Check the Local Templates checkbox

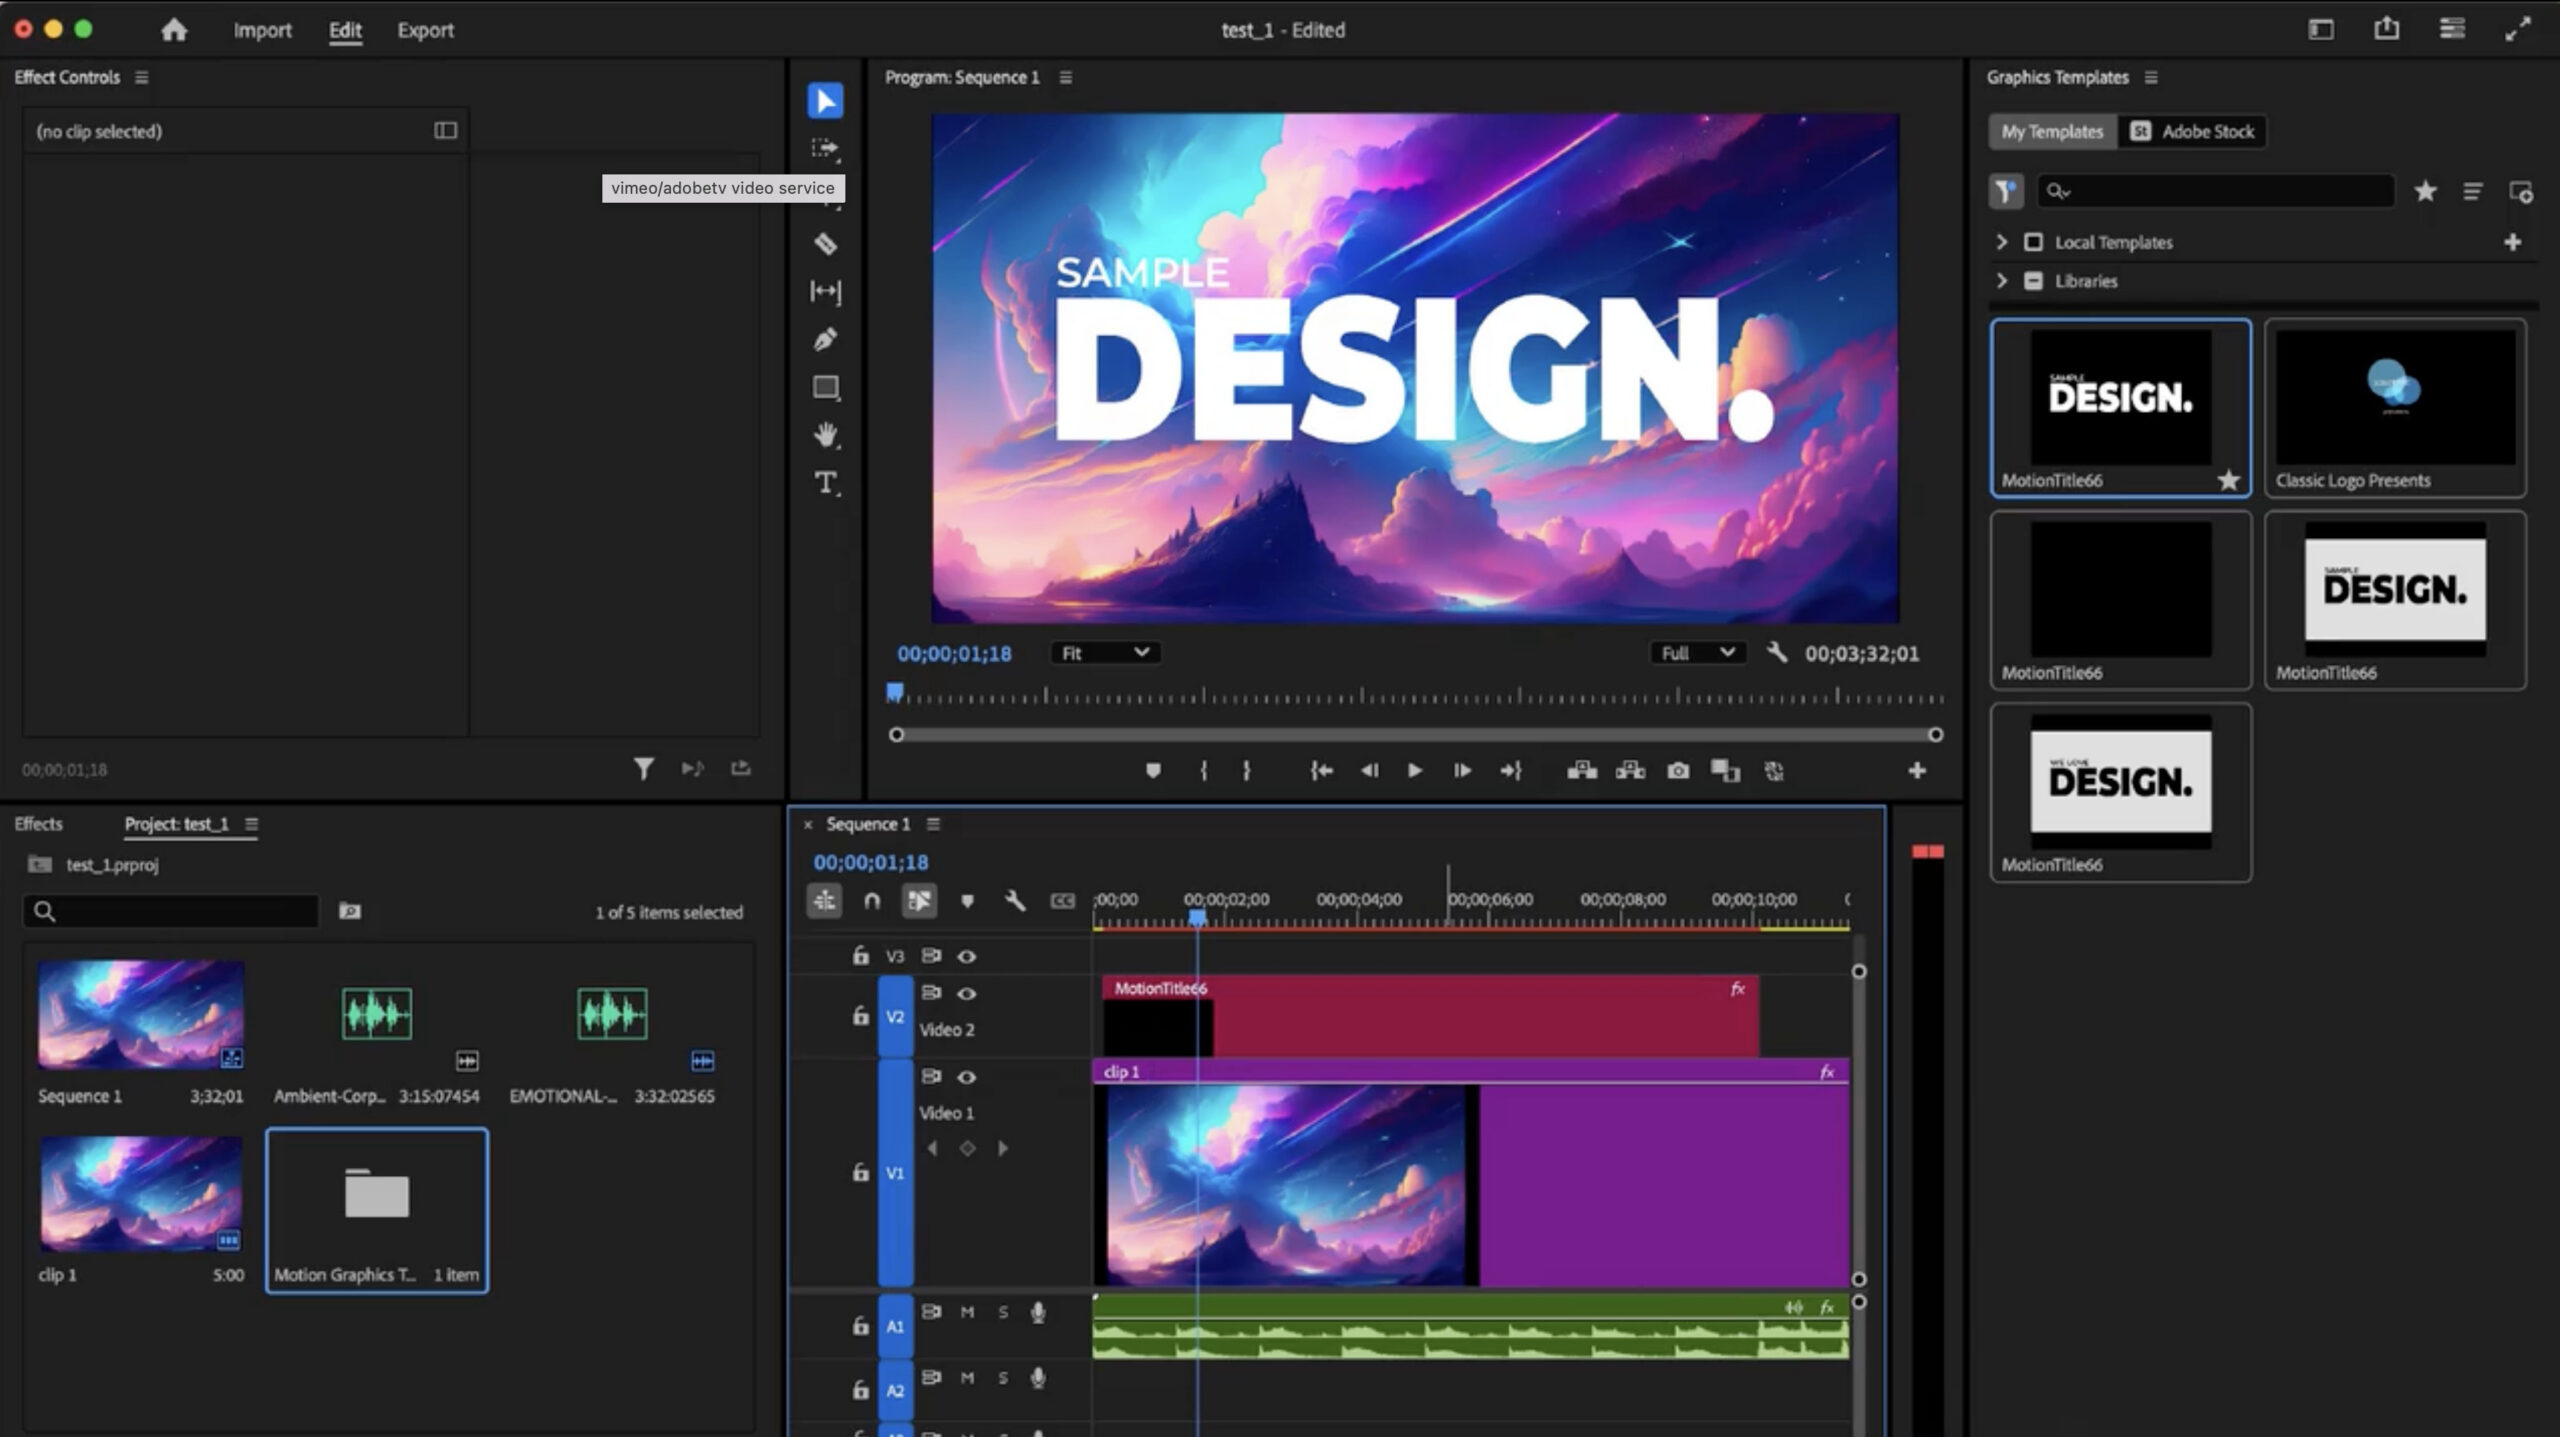pyautogui.click(x=2033, y=242)
